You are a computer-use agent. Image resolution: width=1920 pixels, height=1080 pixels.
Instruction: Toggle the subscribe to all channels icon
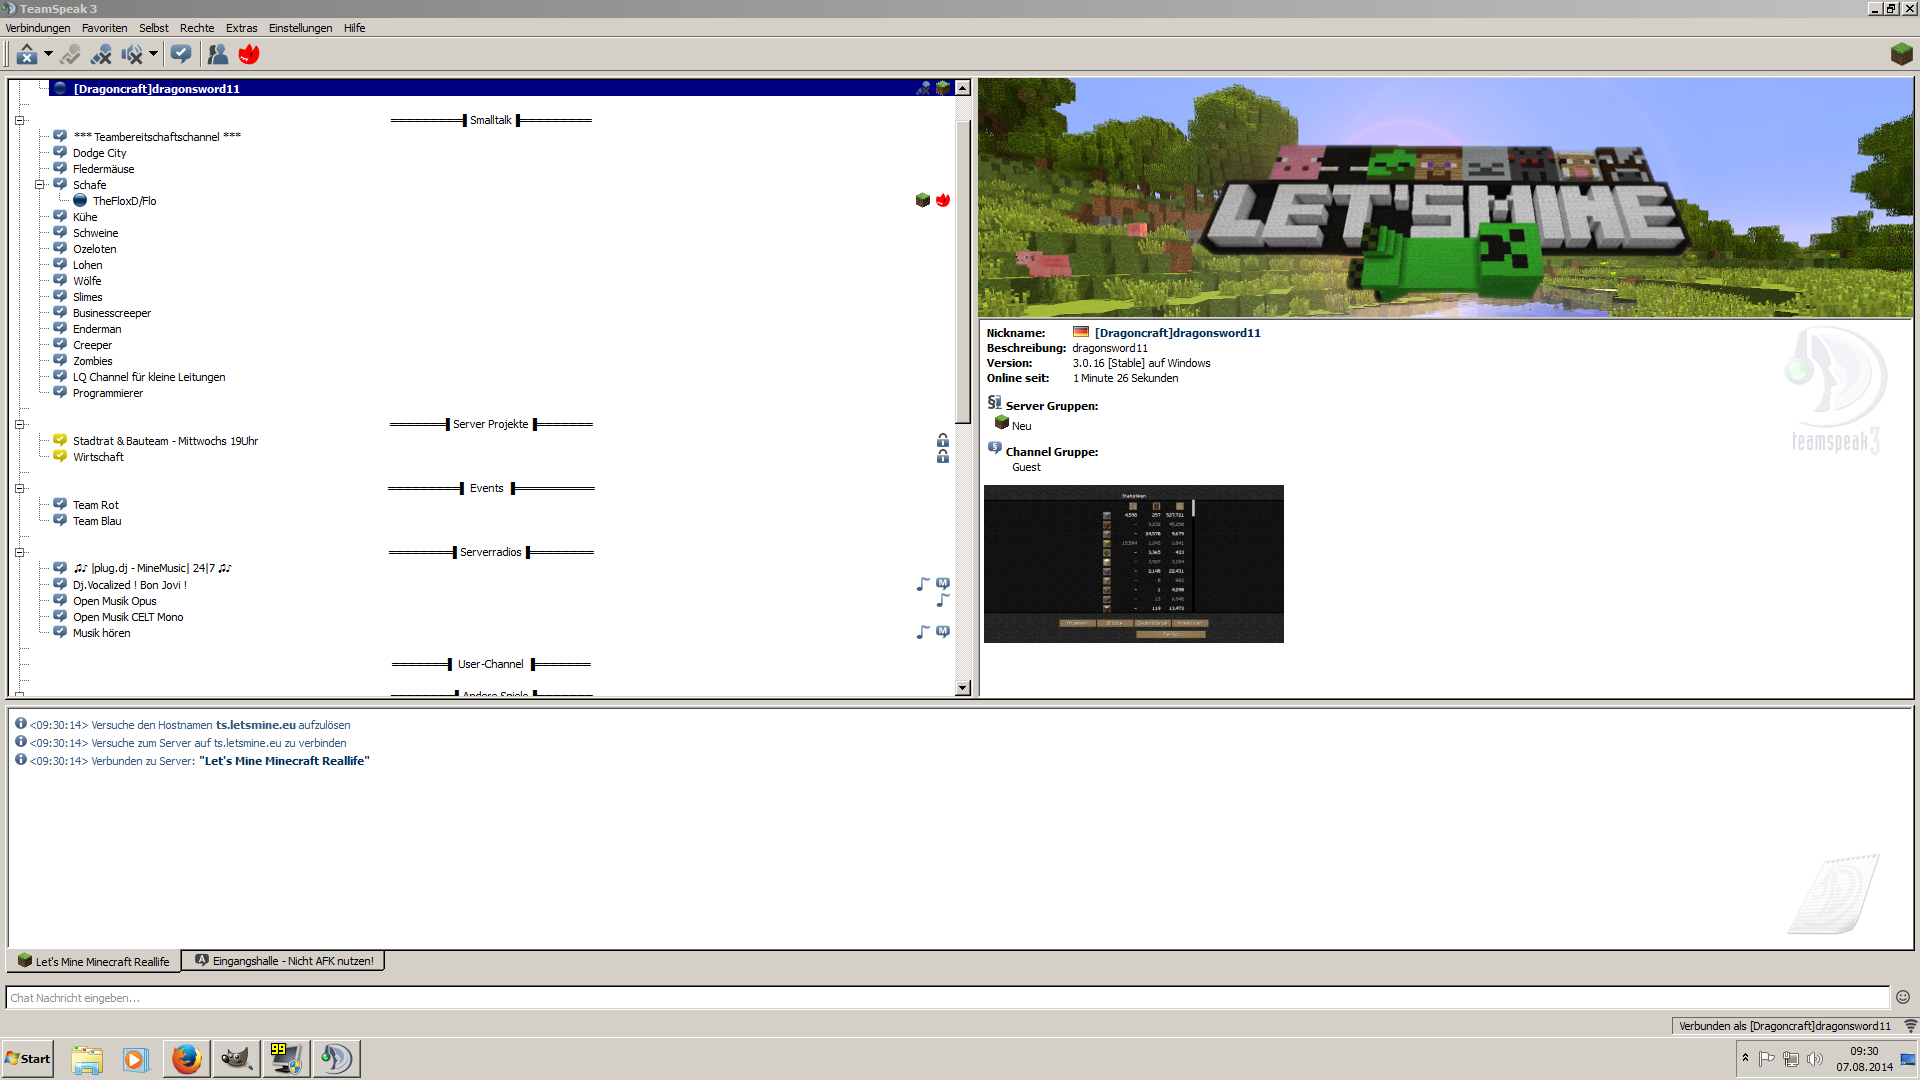tap(181, 54)
